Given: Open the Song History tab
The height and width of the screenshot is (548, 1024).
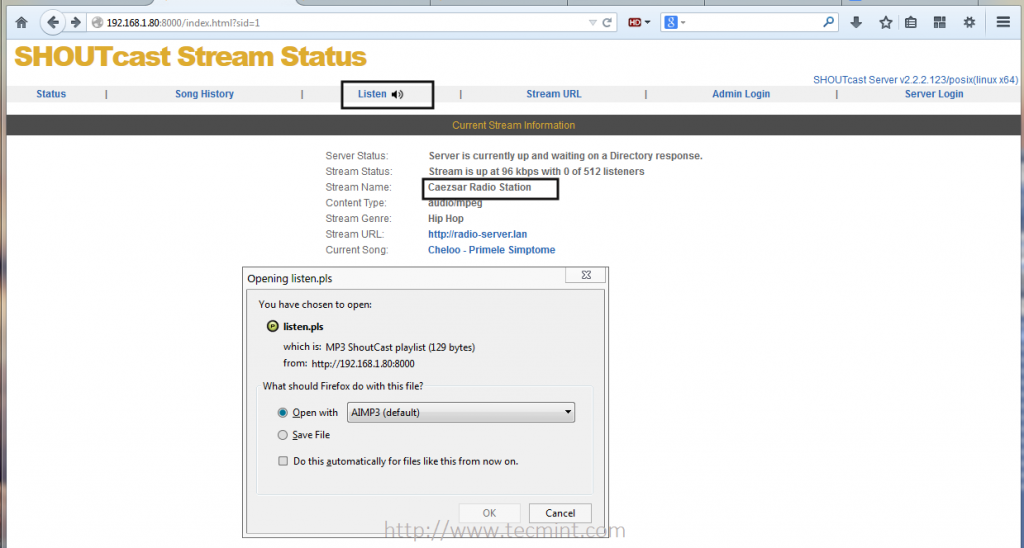Looking at the screenshot, I should point(204,94).
